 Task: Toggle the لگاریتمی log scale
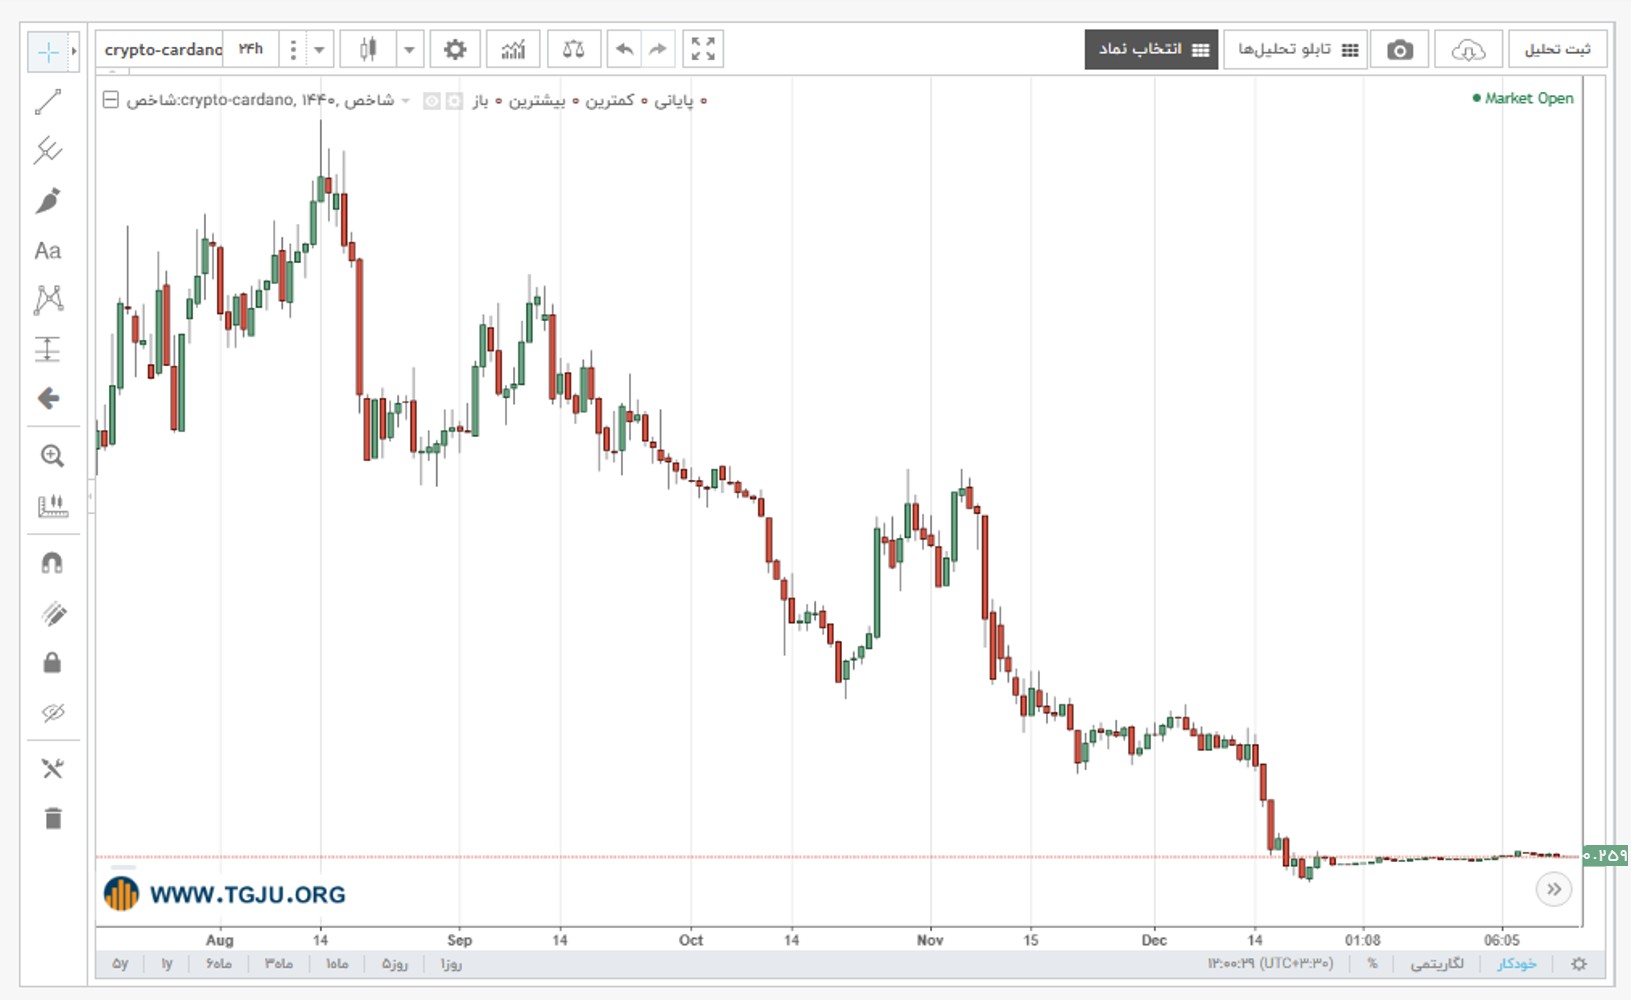click(1437, 964)
